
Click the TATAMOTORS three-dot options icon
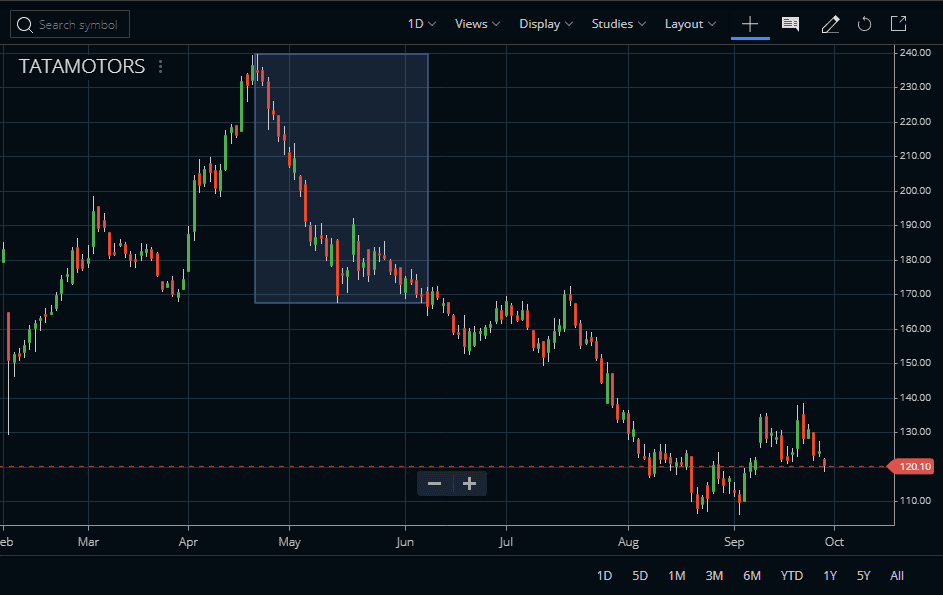pos(161,67)
